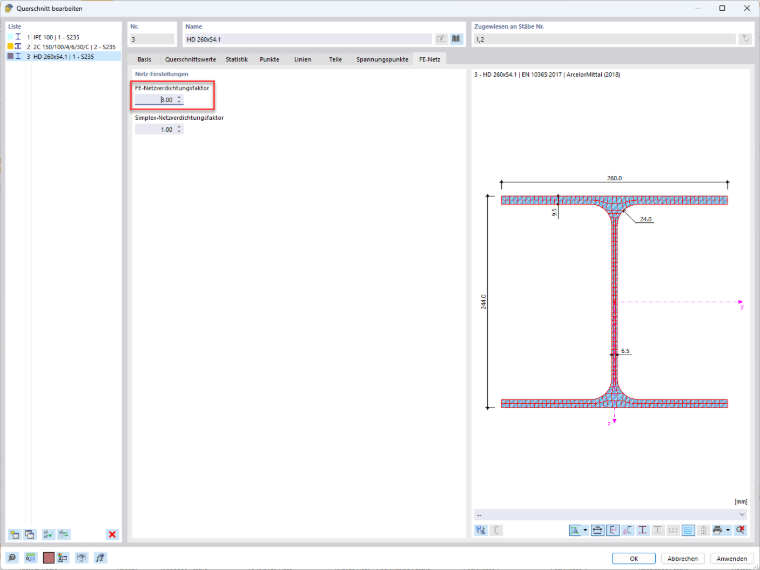
Task: Print the cross-section graphic
Action: click(718, 530)
